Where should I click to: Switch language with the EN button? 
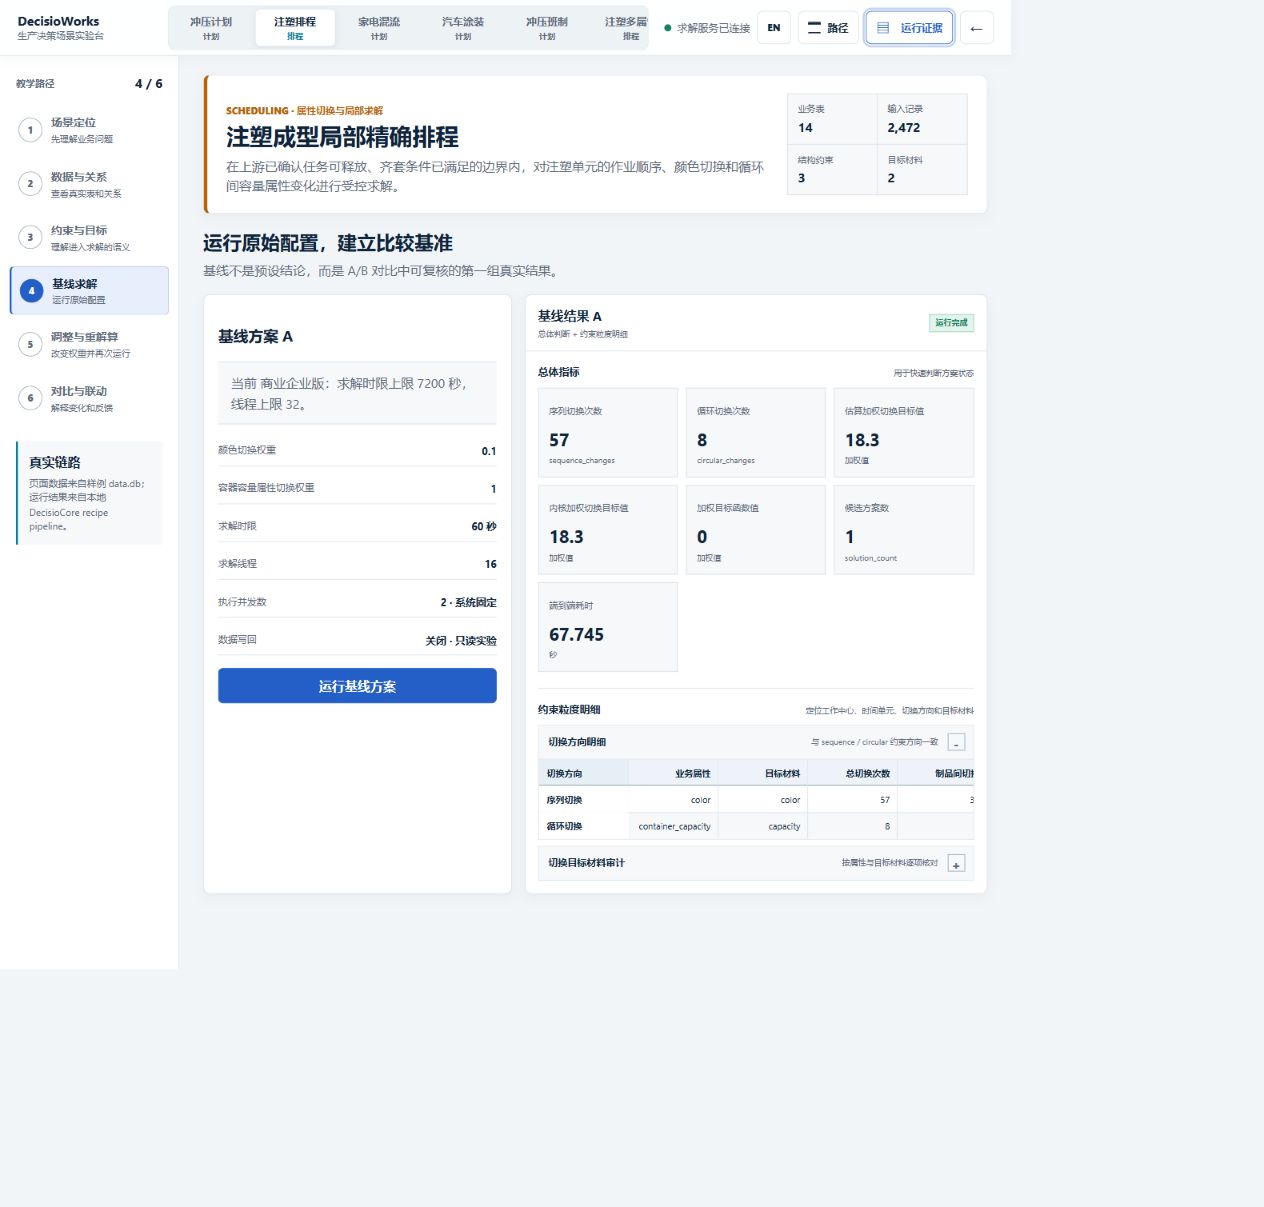[774, 28]
